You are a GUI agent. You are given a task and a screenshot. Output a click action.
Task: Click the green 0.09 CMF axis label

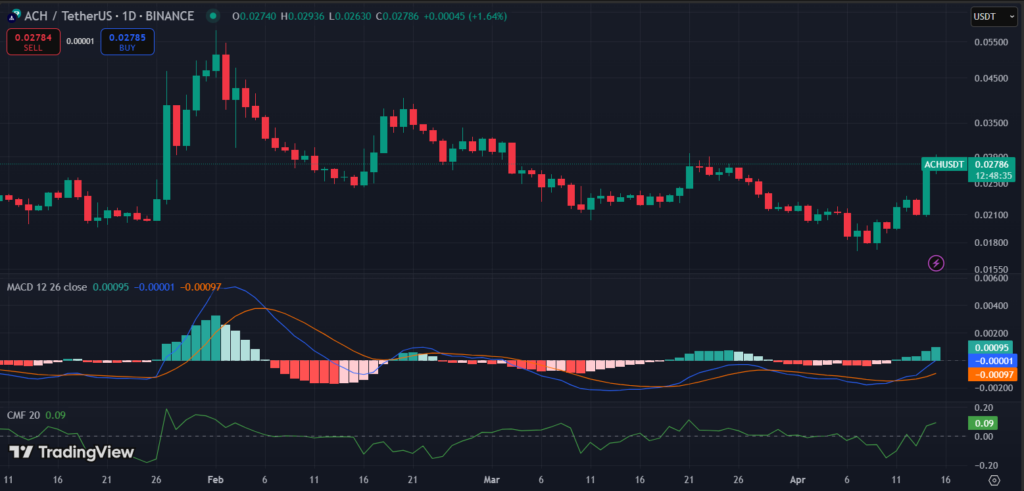[x=985, y=423]
